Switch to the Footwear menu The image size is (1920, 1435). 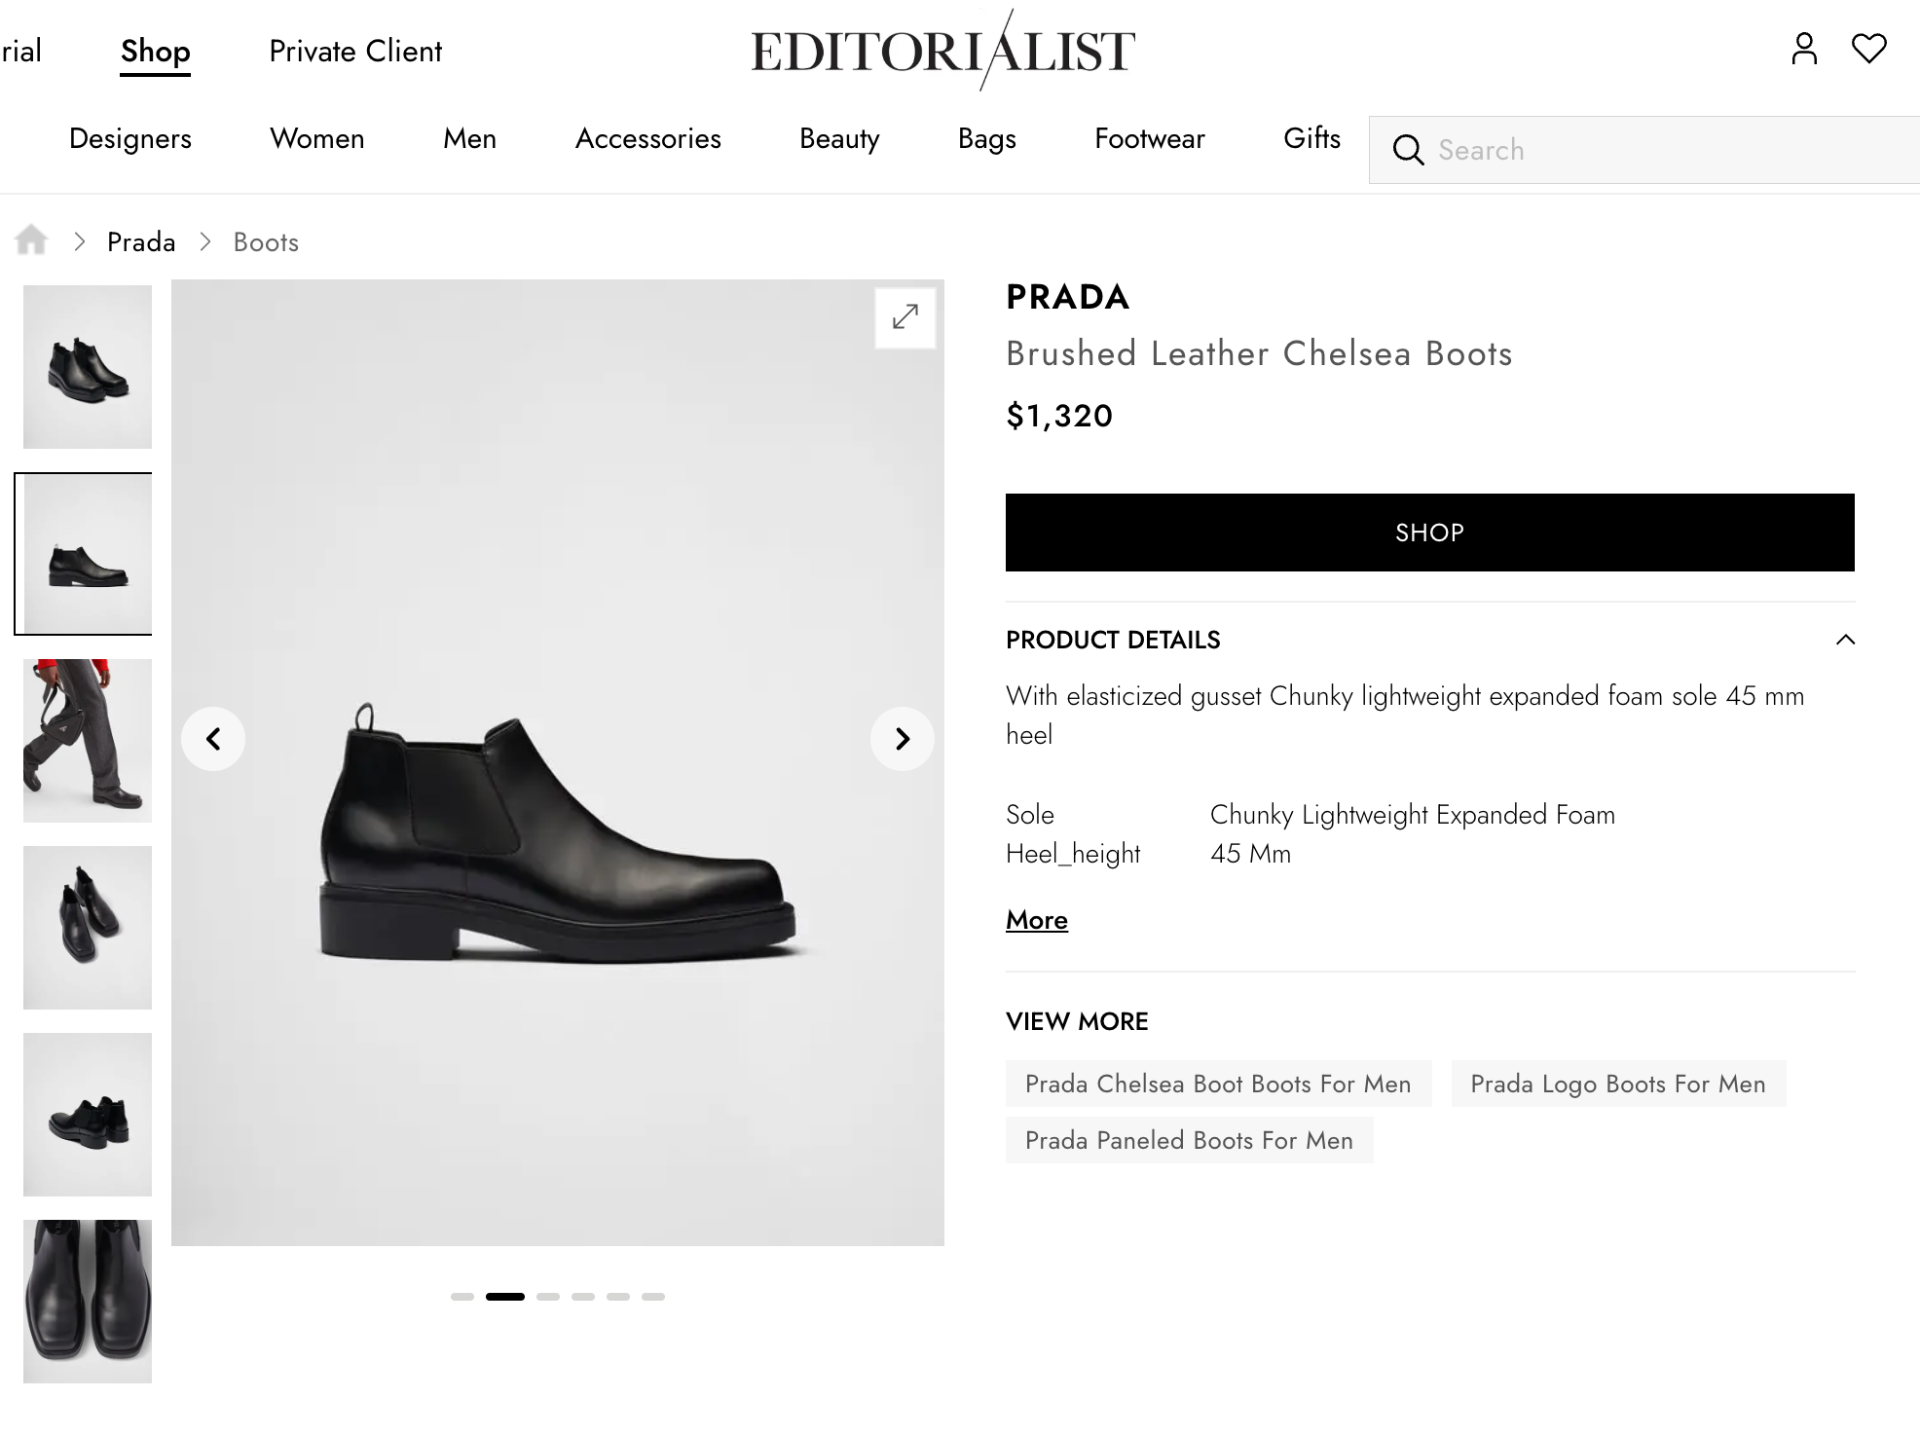tap(1149, 139)
